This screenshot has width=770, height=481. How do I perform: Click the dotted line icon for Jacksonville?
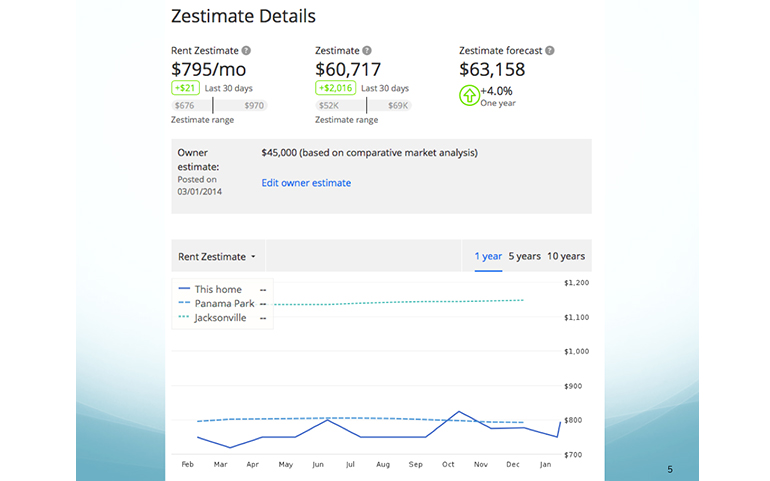pyautogui.click(x=184, y=318)
